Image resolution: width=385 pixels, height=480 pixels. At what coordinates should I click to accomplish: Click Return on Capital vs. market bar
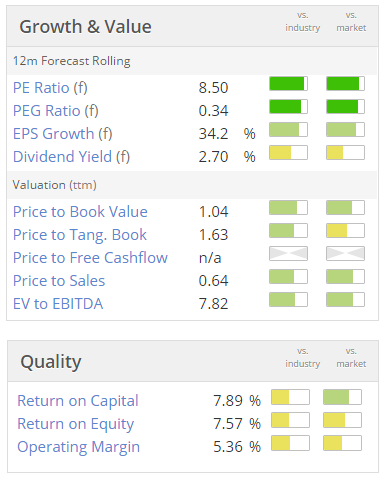[x=342, y=397]
